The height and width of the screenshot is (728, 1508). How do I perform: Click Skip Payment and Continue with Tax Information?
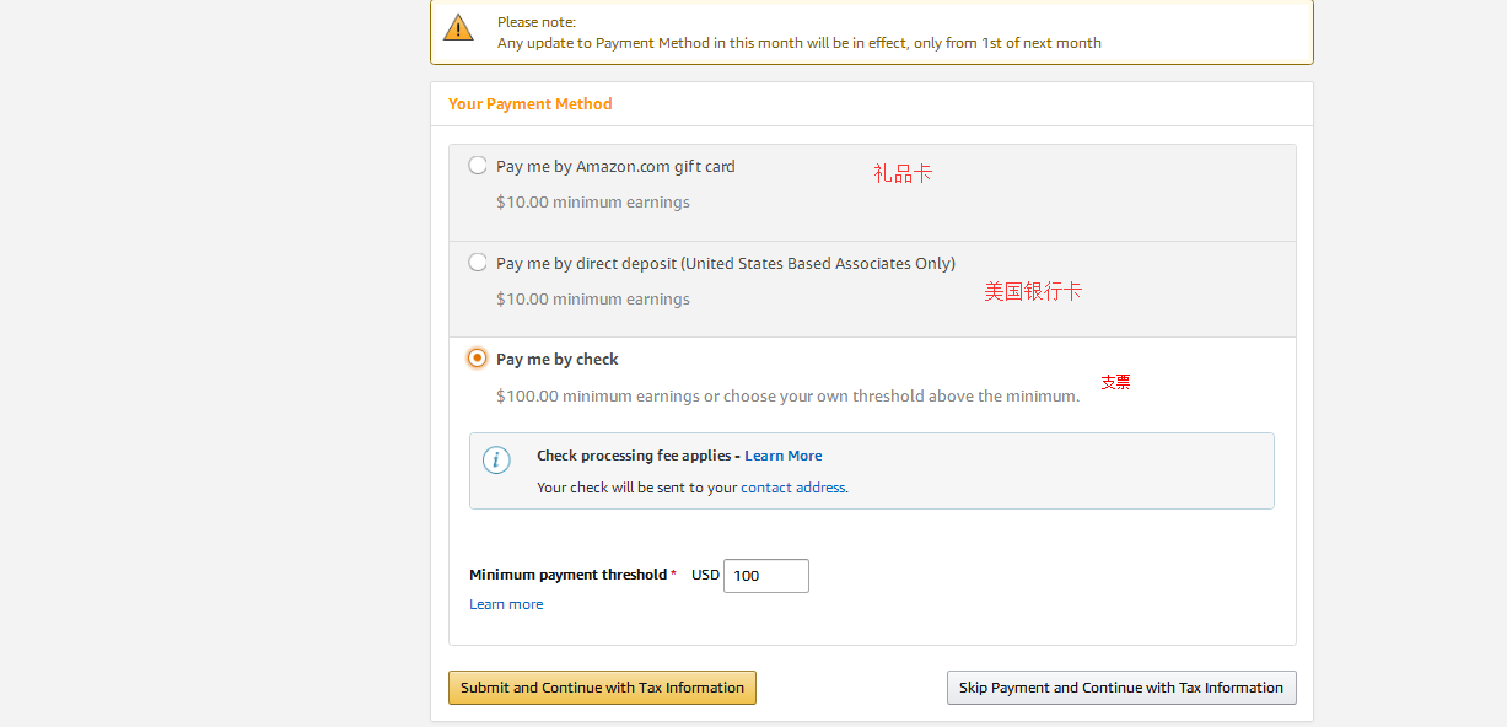1121,688
